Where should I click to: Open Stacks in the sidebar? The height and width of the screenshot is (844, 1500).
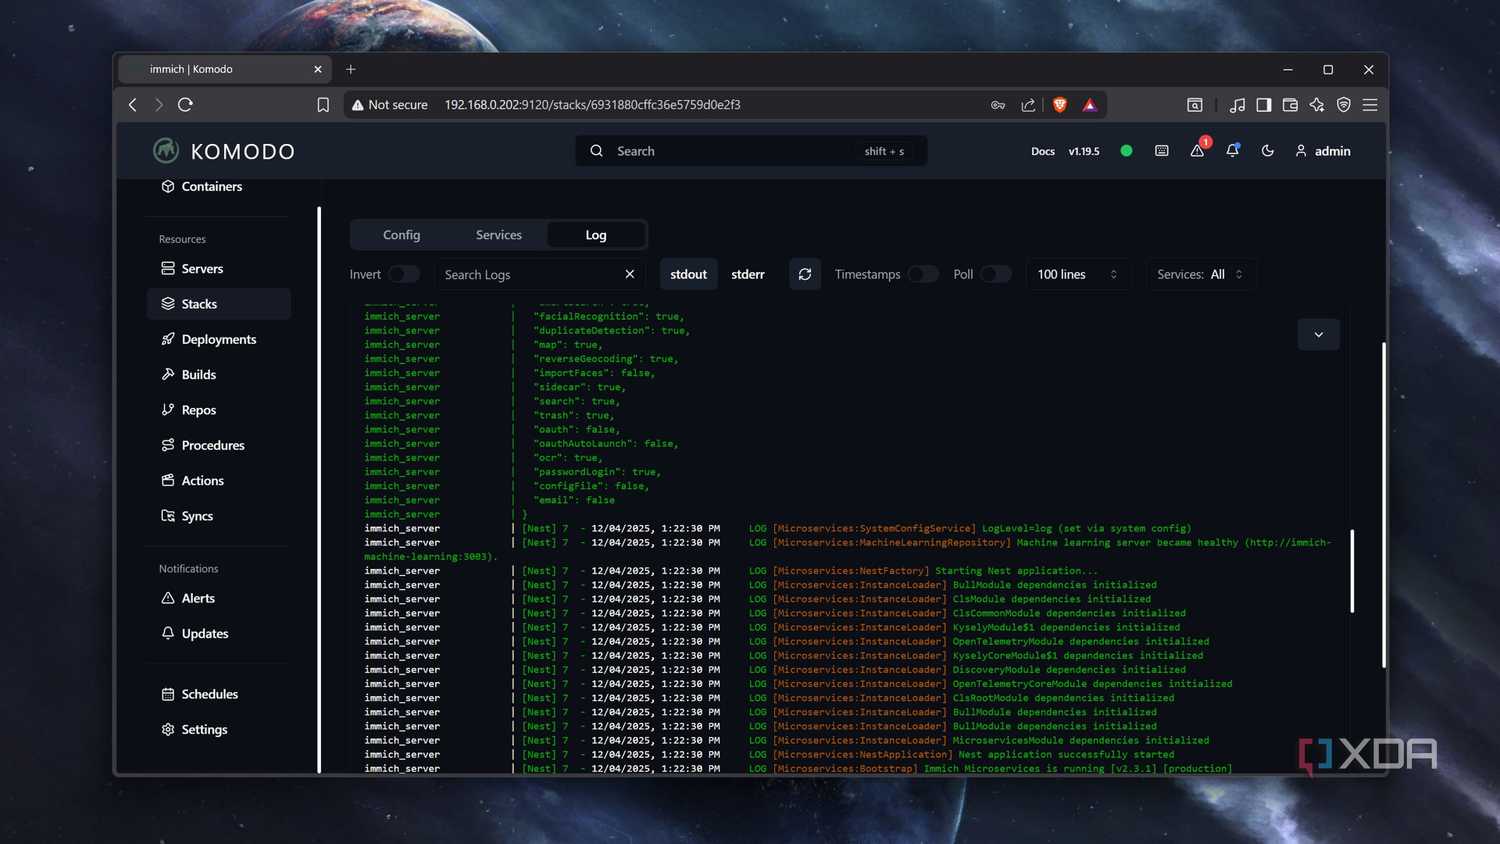coord(219,304)
